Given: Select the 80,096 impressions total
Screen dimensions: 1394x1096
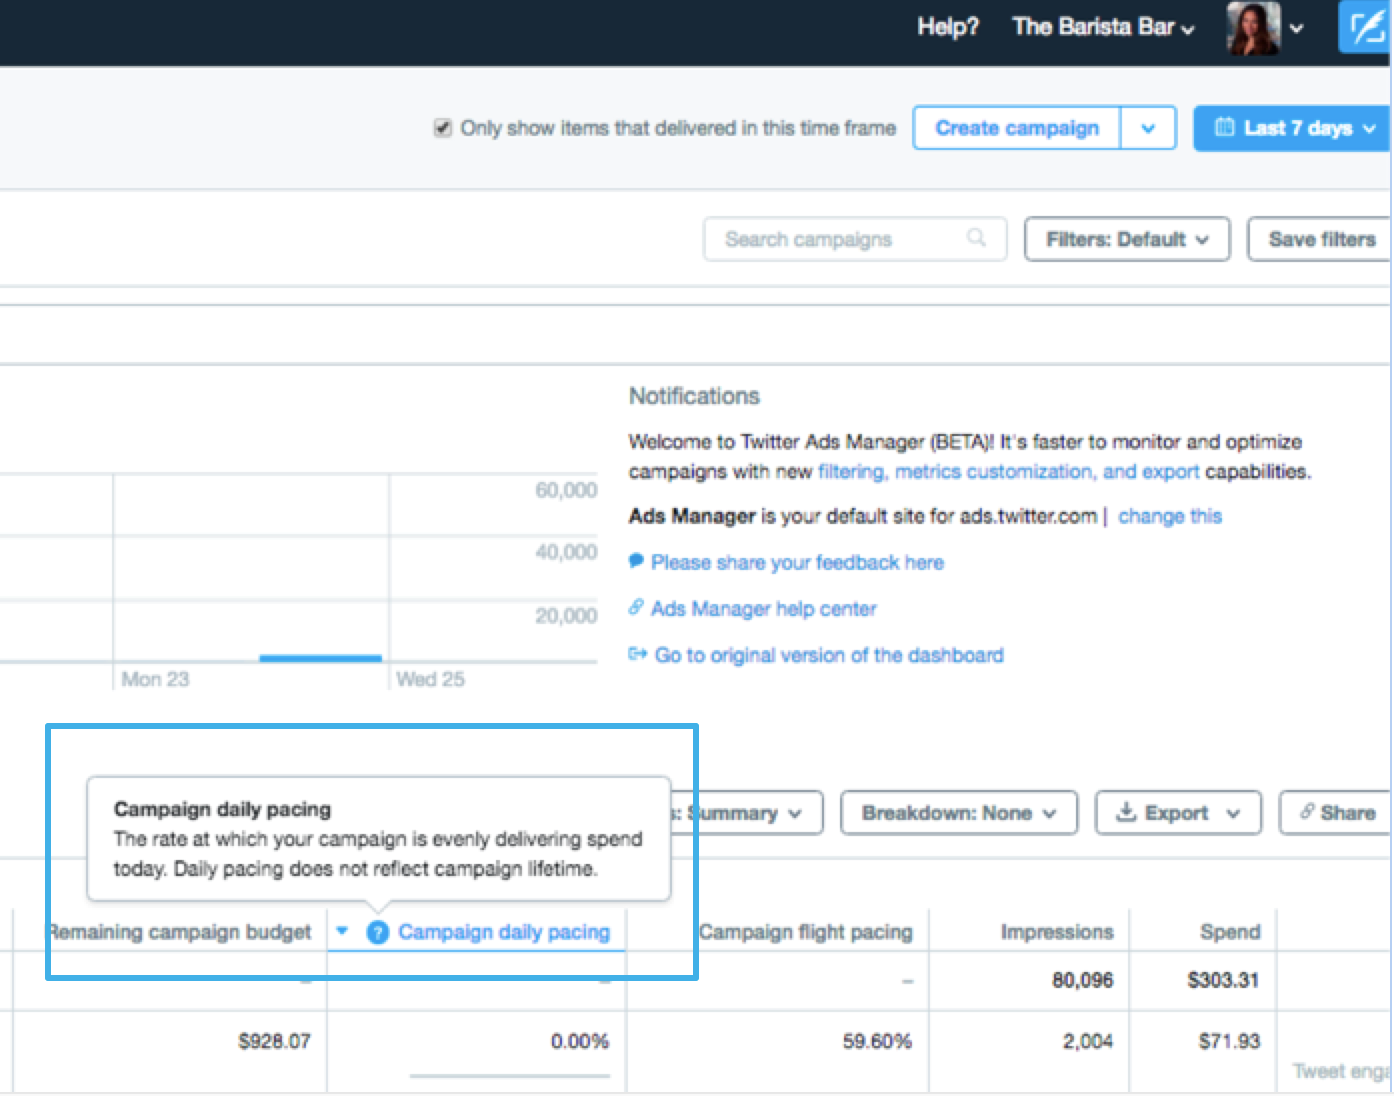Looking at the screenshot, I should point(1082,980).
